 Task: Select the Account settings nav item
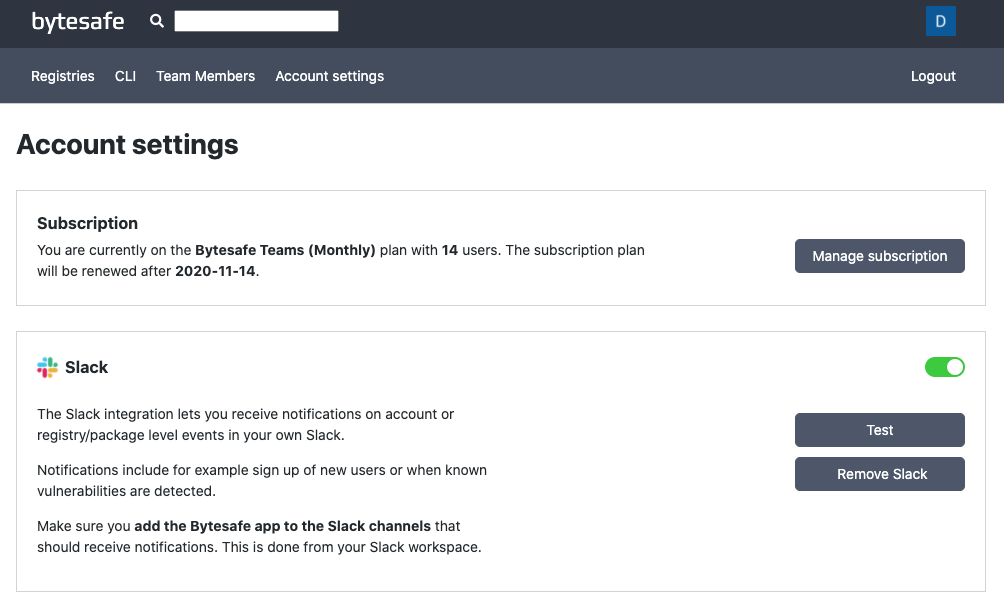click(330, 76)
